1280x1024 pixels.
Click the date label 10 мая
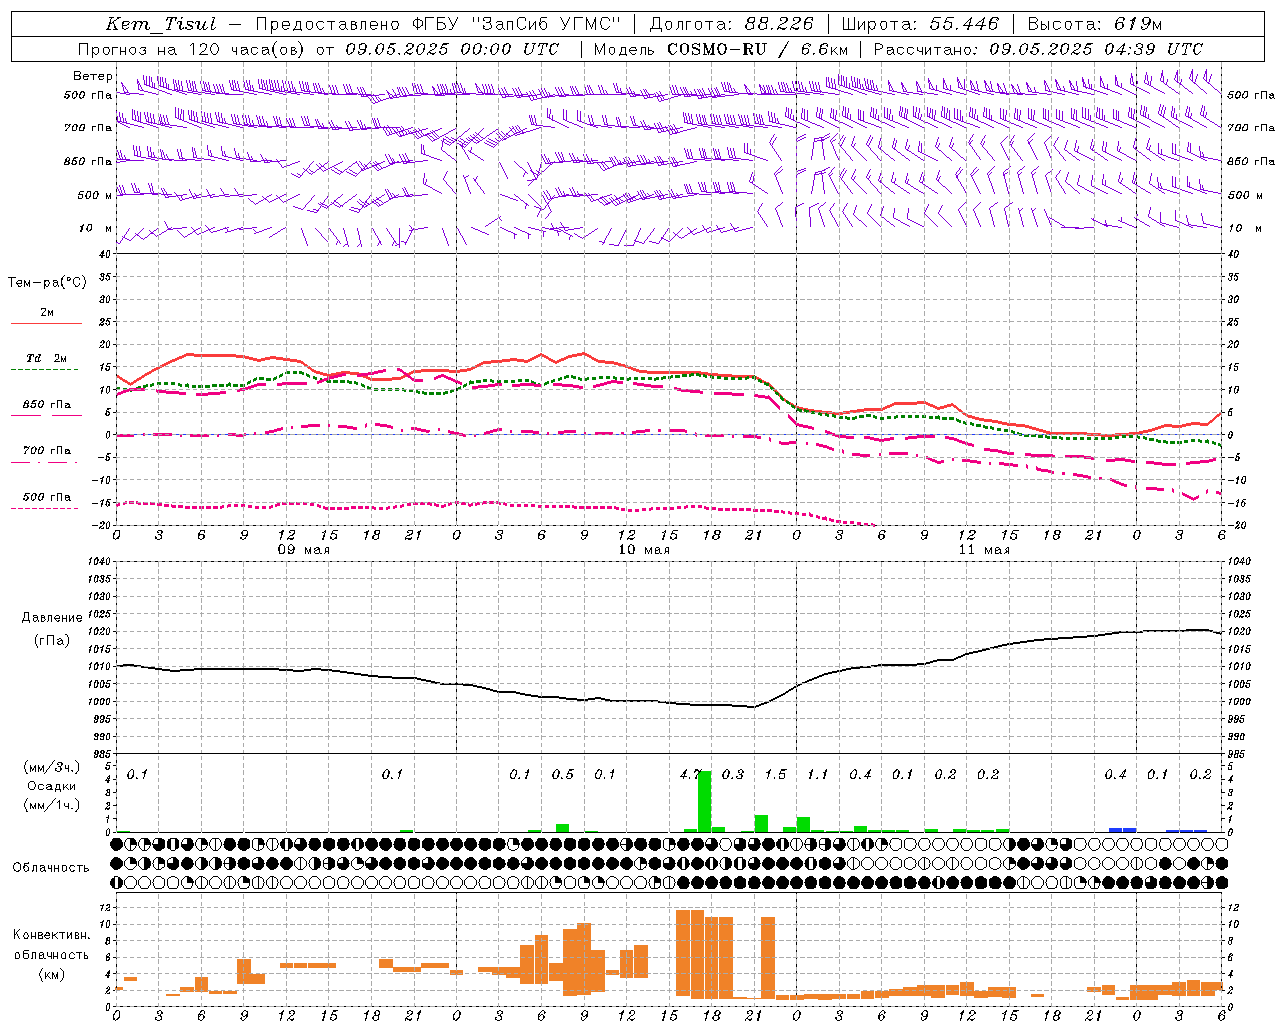pos(643,550)
